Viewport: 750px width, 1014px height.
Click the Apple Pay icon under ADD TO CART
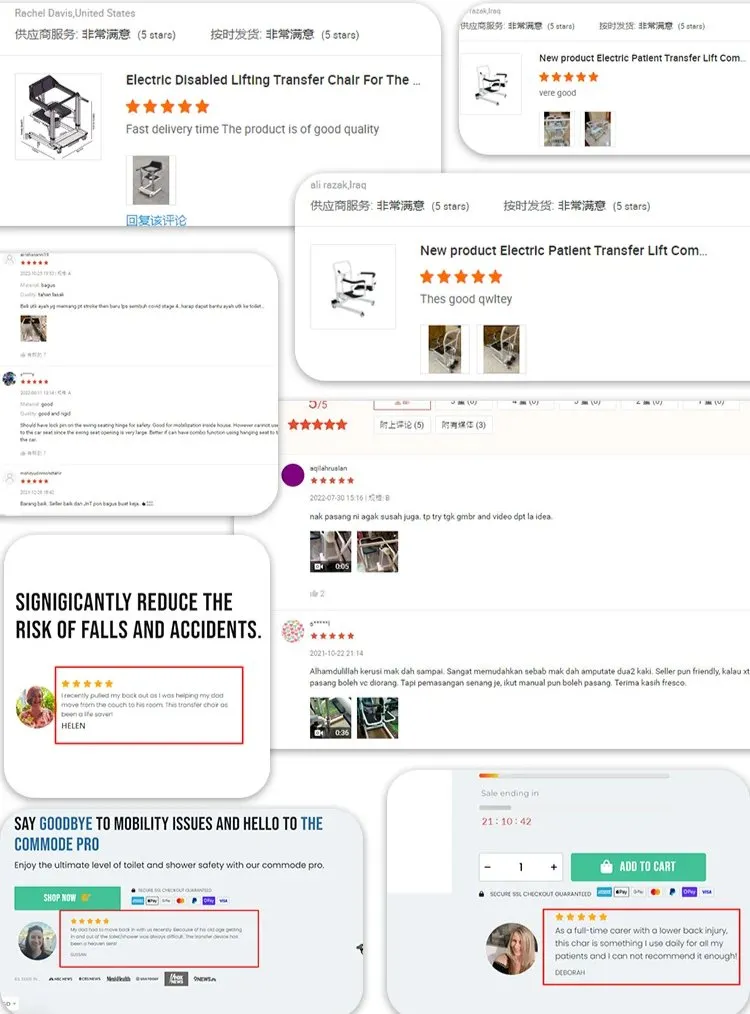[x=621, y=892]
